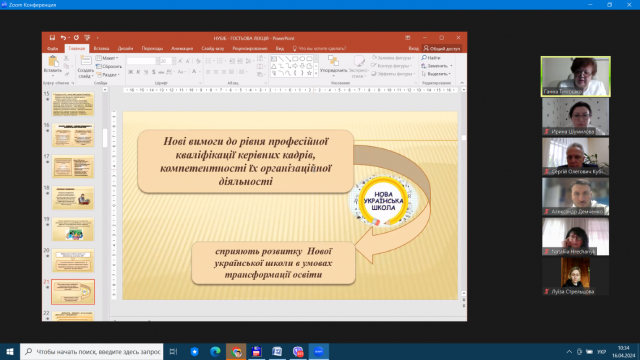Open Microsoft Edge from taskbar
The image size is (640, 360).
tap(215, 351)
